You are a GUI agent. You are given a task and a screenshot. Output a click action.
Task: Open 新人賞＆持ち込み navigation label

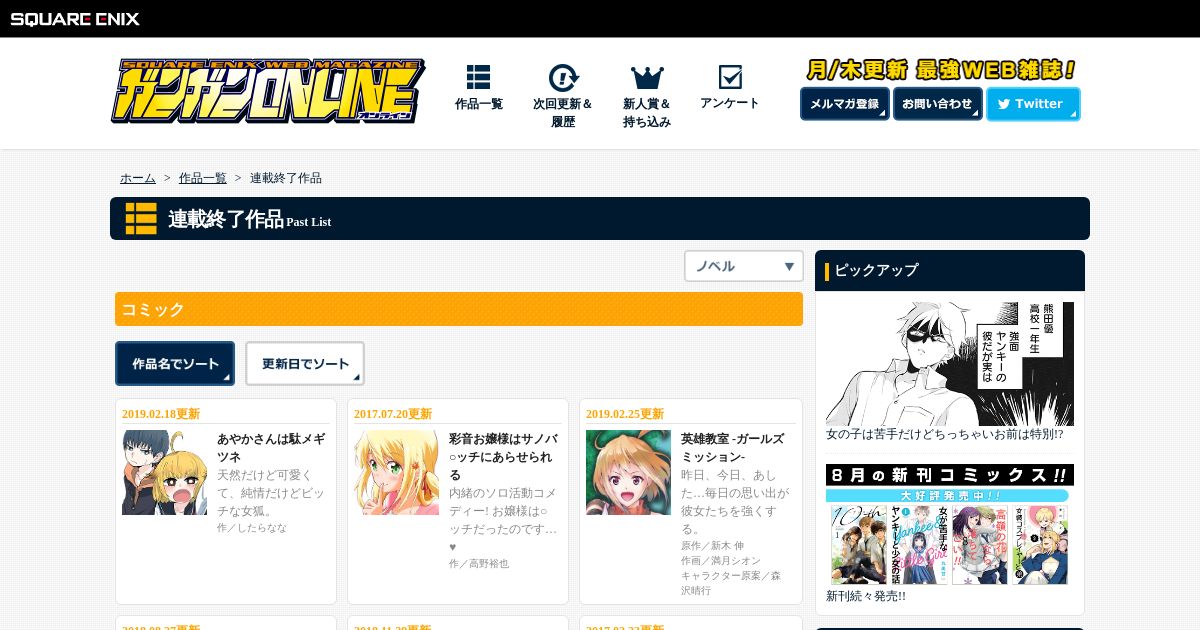[647, 113]
